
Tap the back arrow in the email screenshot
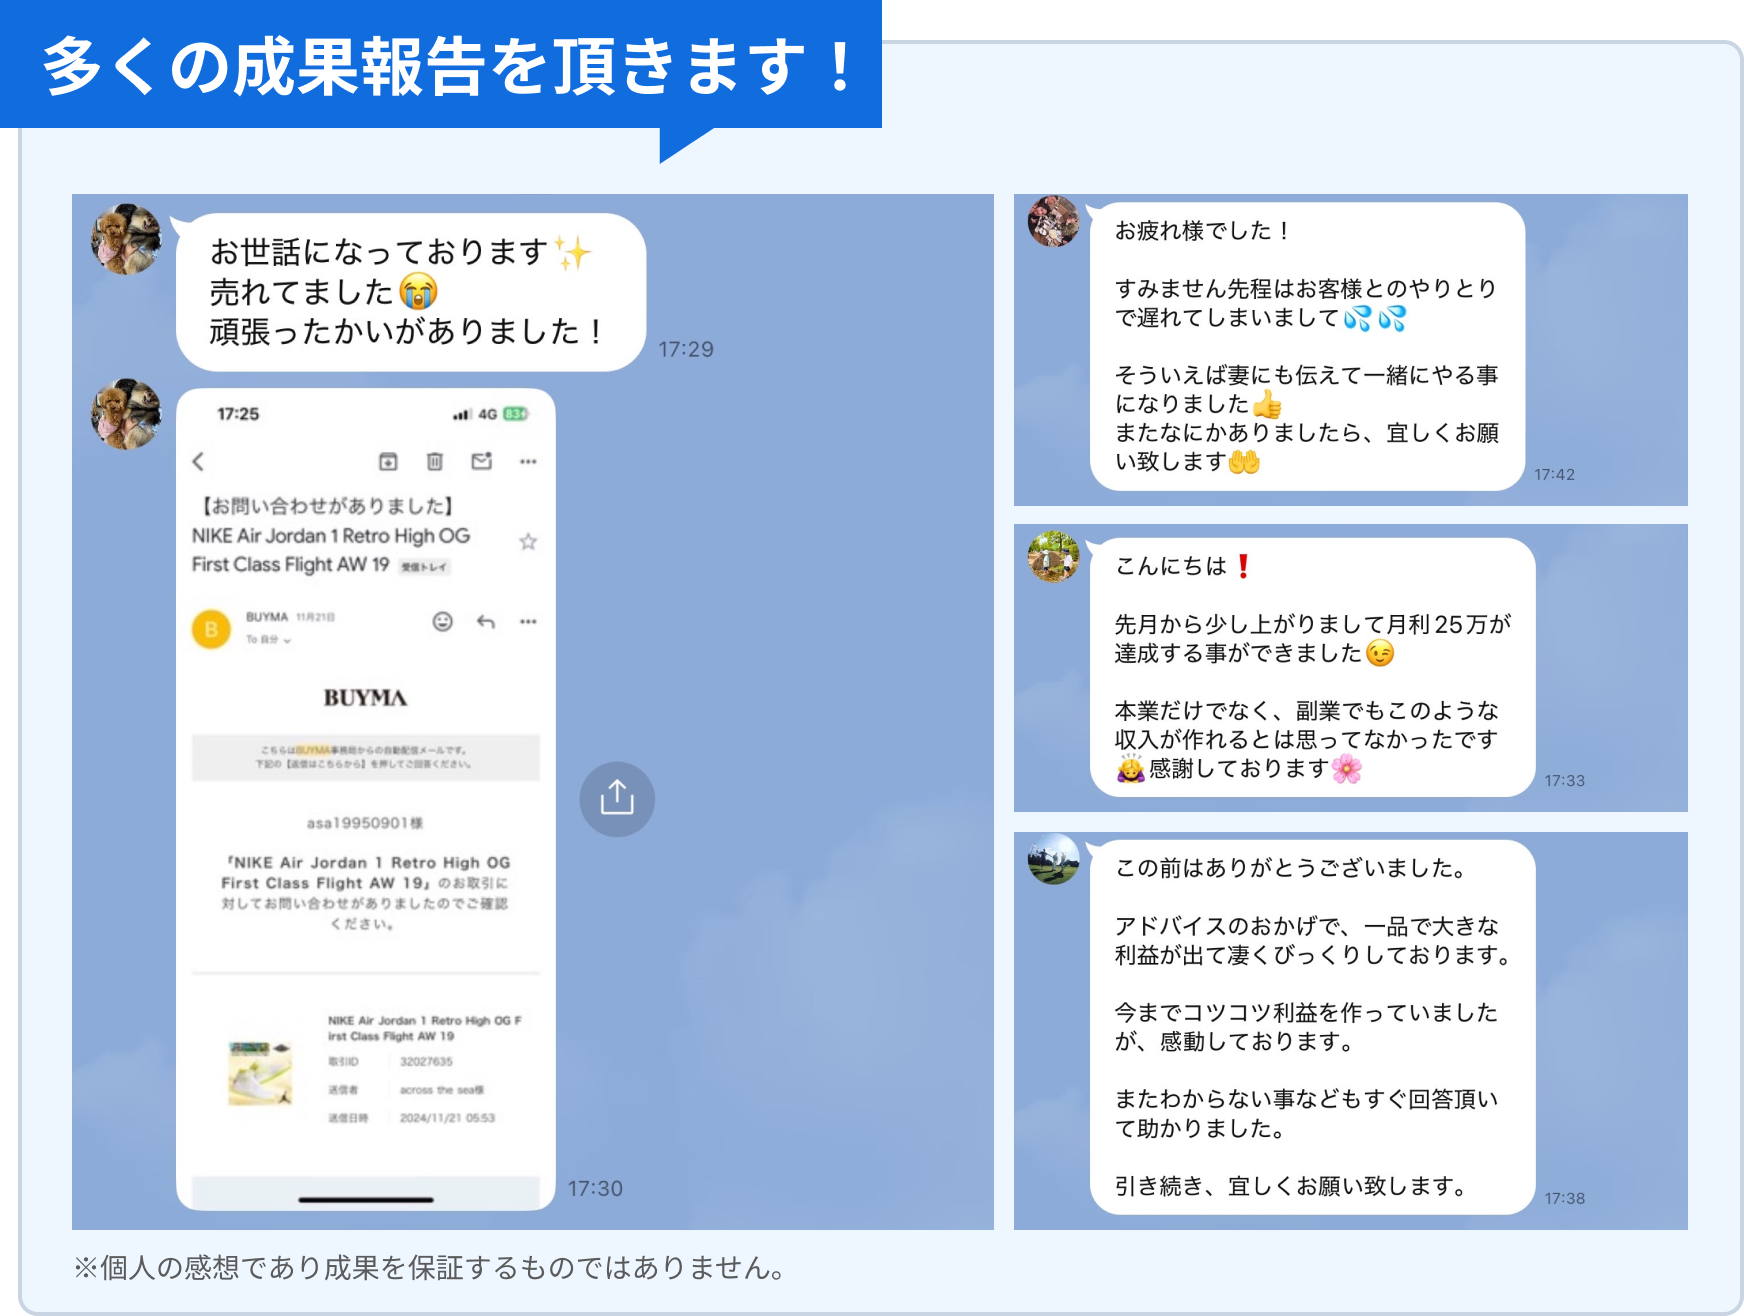[198, 461]
